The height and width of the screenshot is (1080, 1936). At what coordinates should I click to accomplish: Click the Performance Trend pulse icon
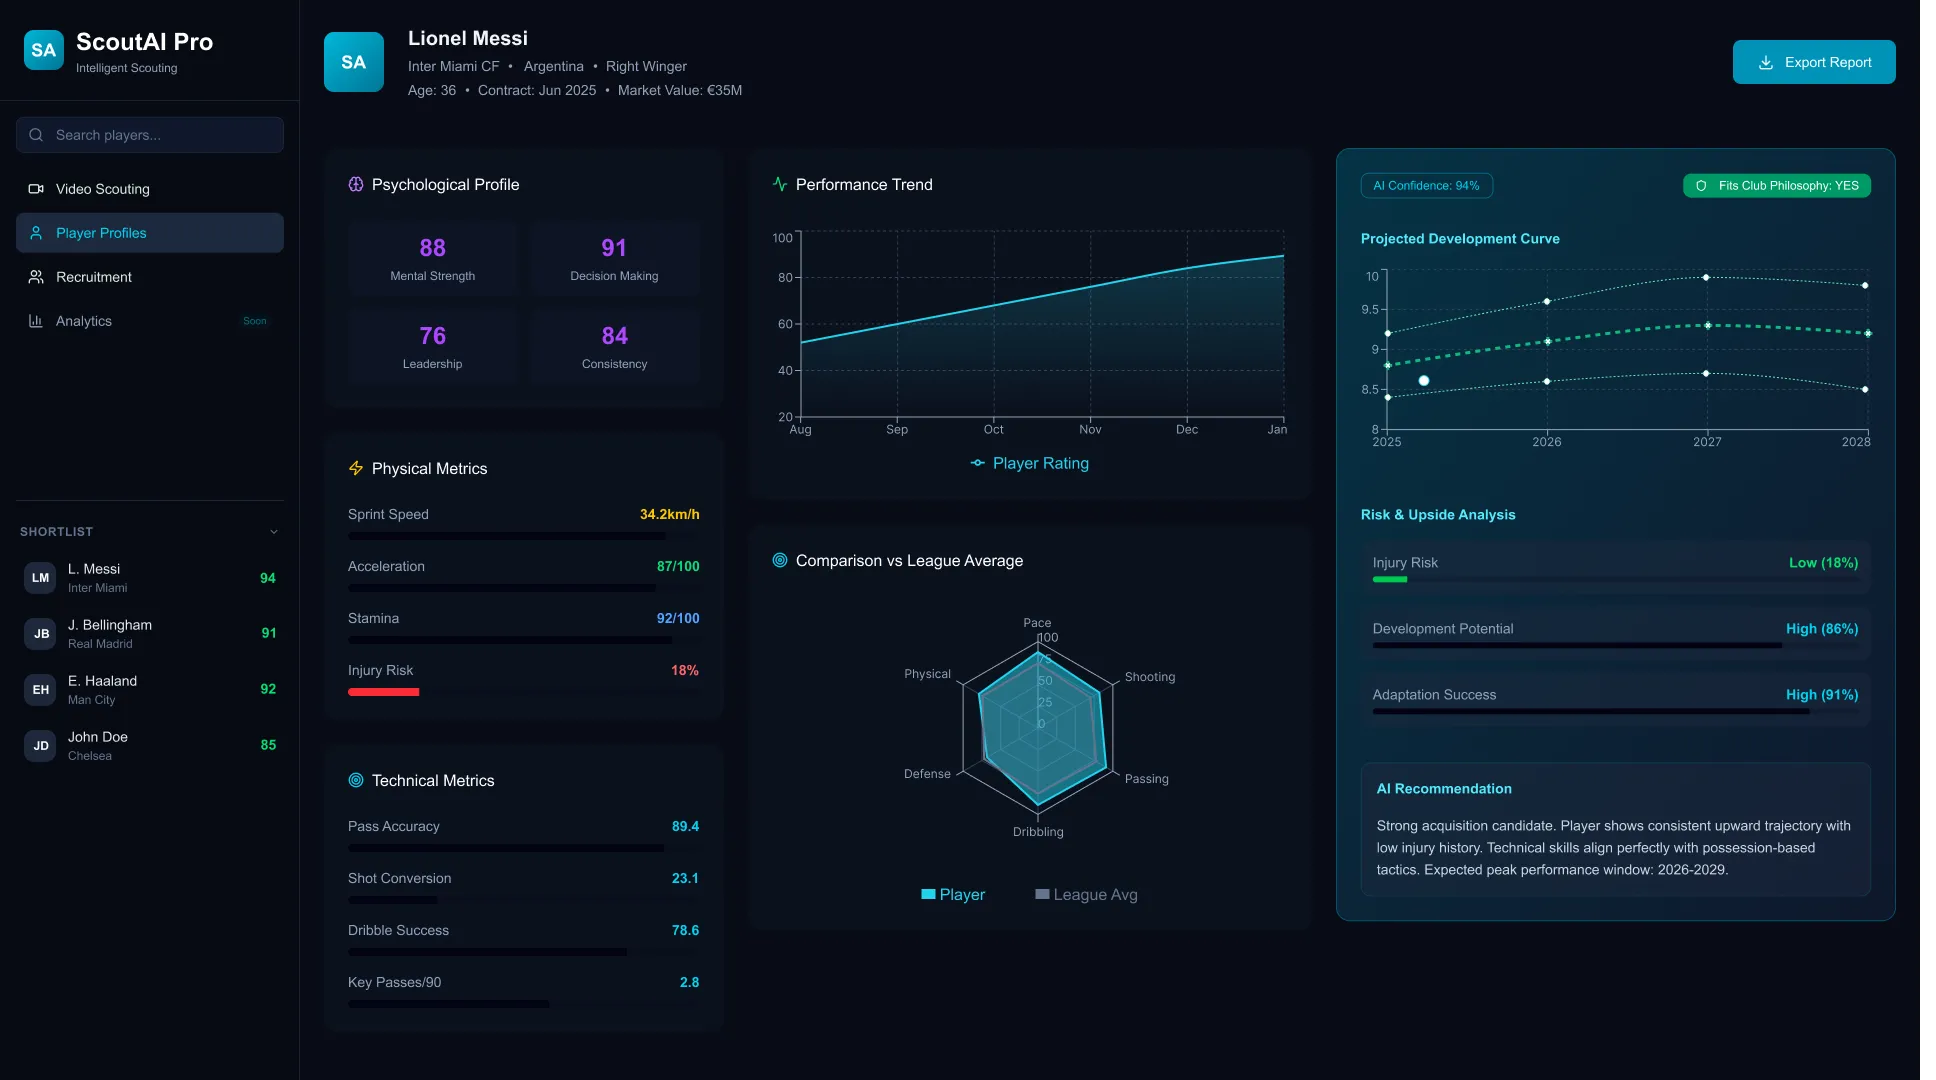[x=780, y=184]
